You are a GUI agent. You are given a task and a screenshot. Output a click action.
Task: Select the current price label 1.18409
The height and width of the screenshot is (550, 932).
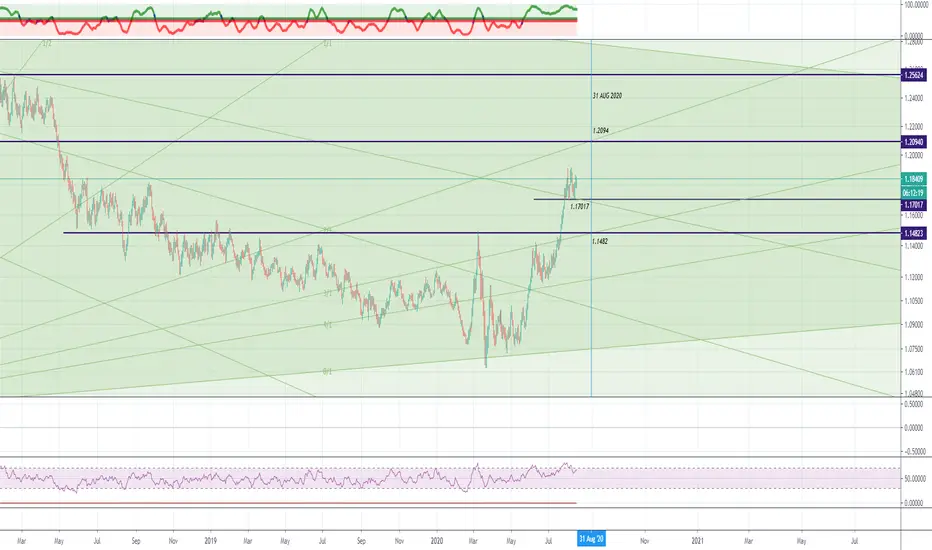click(x=914, y=179)
